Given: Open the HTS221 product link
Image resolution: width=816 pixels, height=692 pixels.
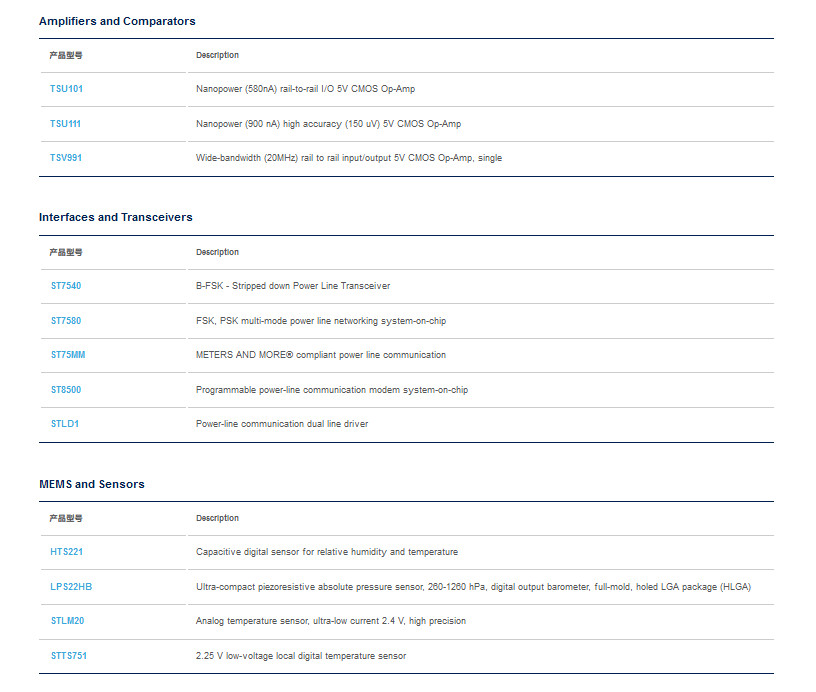Looking at the screenshot, I should click(67, 552).
